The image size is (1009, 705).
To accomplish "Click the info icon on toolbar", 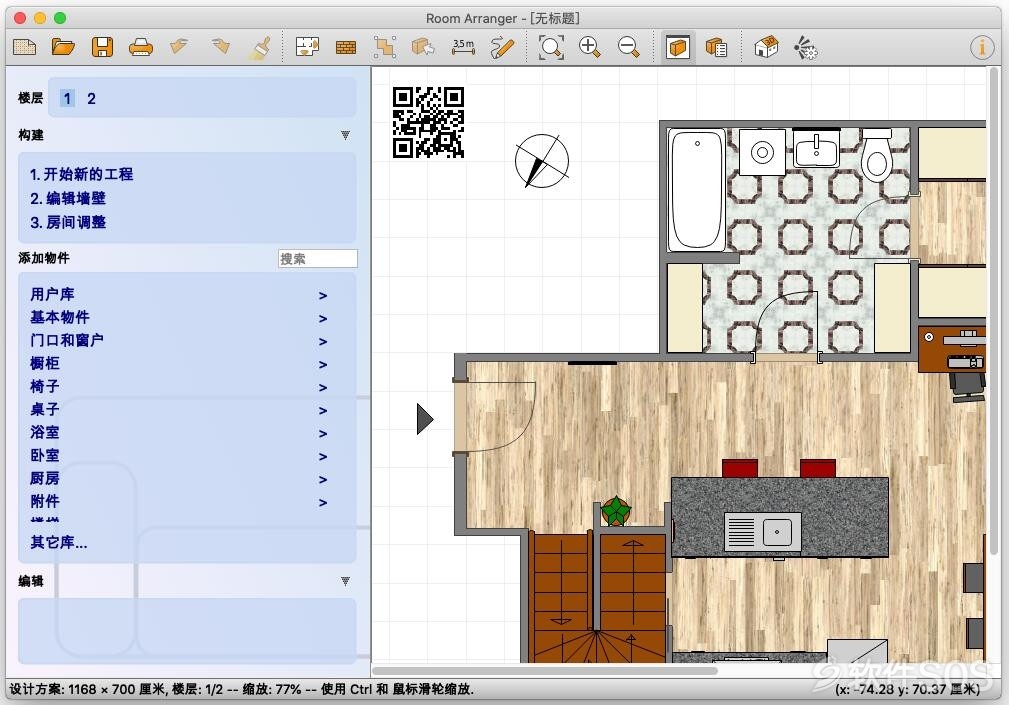I will pyautogui.click(x=982, y=47).
